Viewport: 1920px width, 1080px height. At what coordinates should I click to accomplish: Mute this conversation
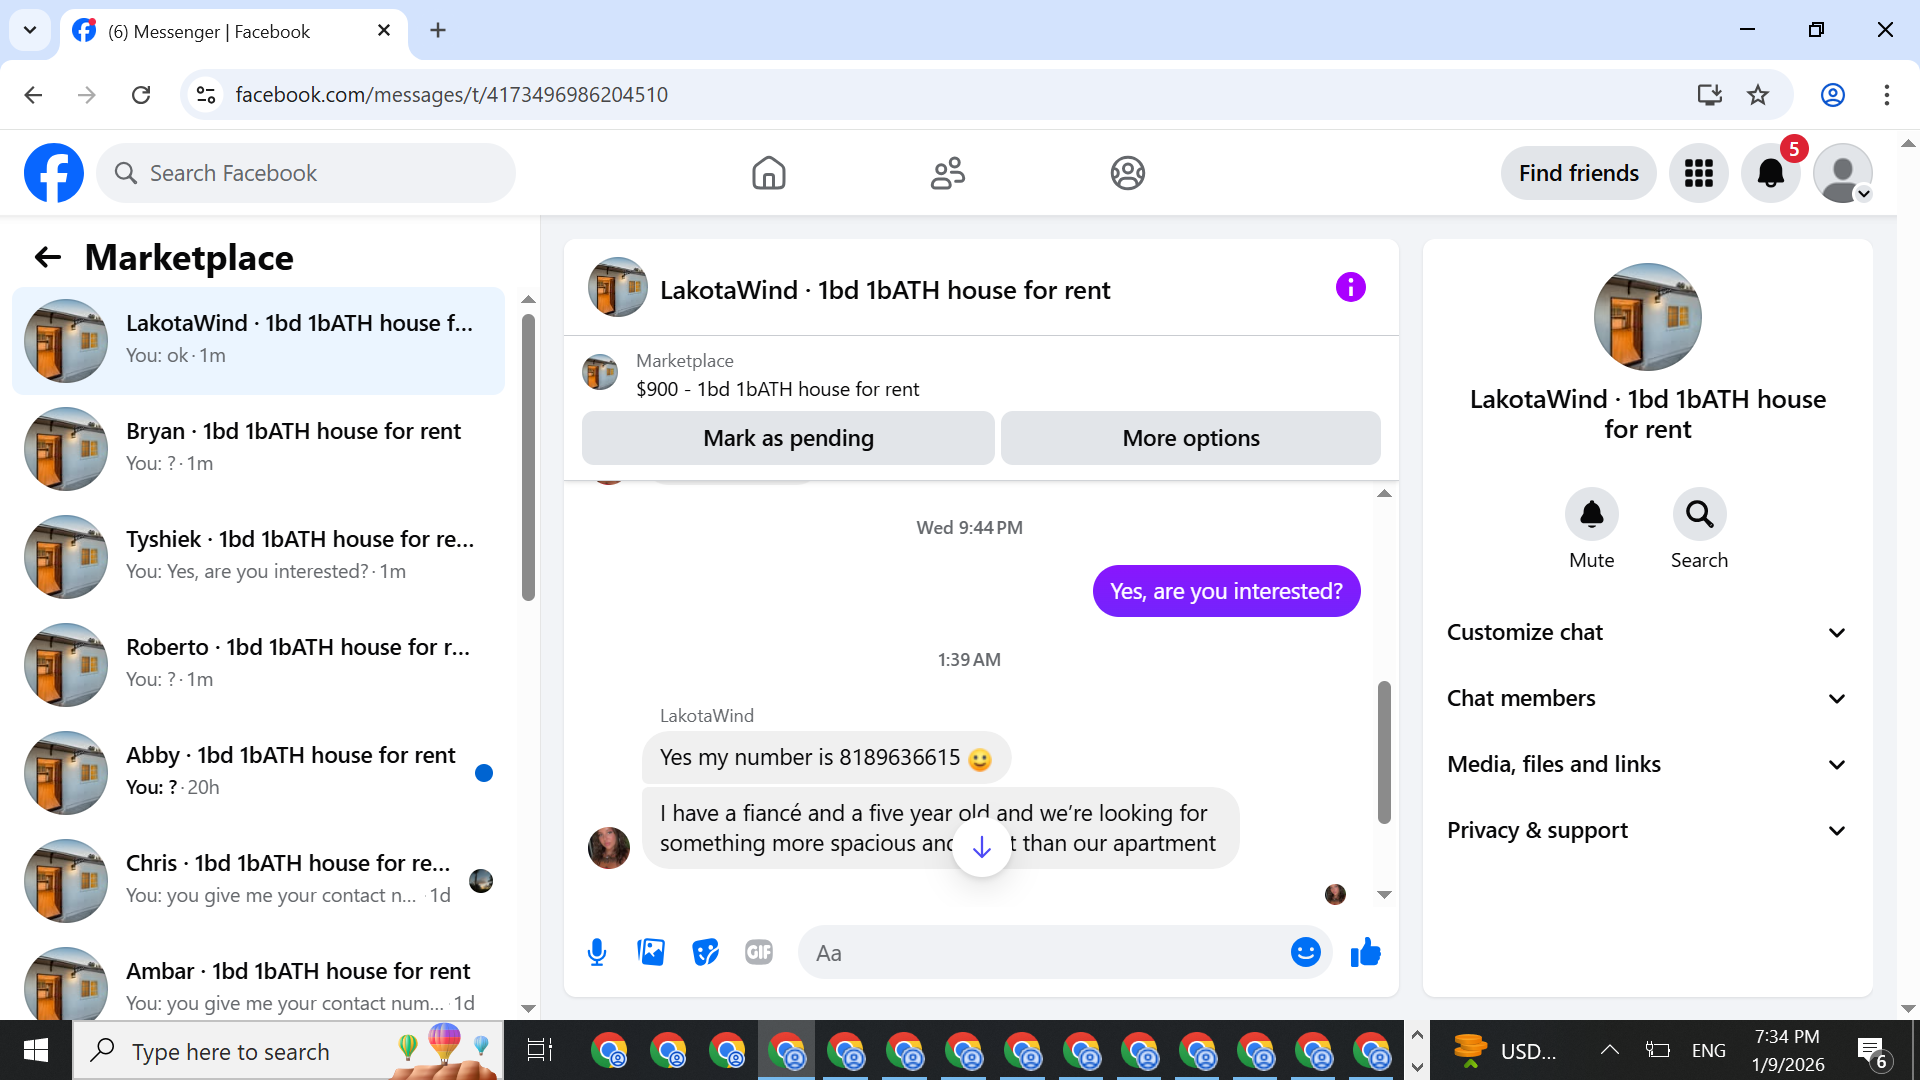1591,515
